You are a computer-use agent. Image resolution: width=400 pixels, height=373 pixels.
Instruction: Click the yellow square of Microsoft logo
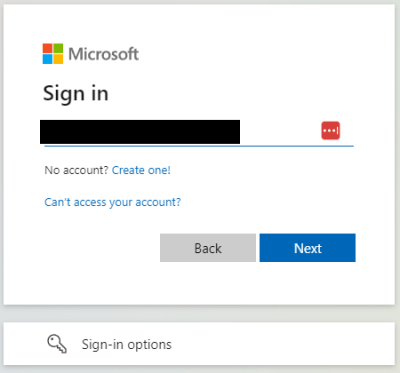point(58,59)
